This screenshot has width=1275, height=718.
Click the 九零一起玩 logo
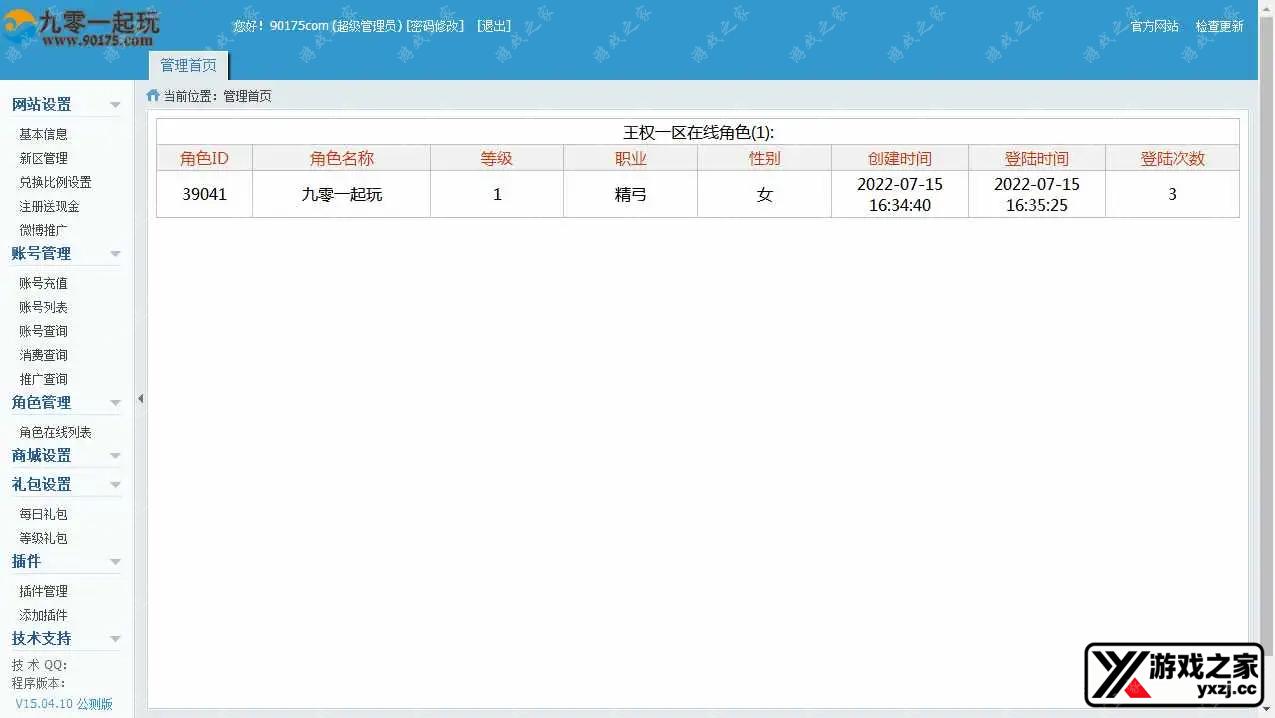tap(81, 26)
